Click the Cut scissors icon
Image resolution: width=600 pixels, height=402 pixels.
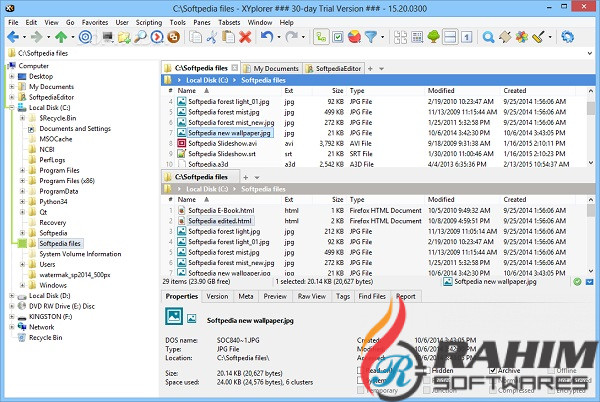212,37
